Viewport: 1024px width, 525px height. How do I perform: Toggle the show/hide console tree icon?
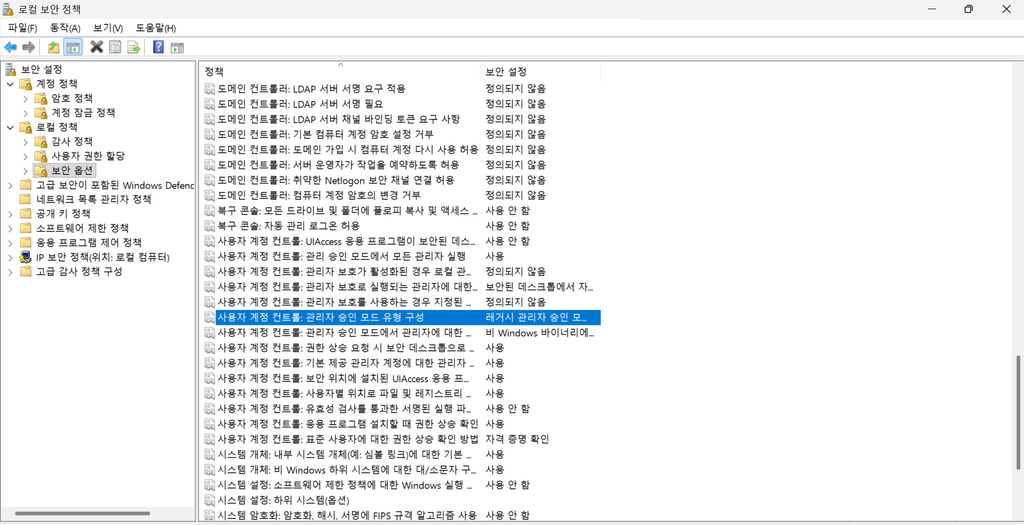click(x=73, y=47)
